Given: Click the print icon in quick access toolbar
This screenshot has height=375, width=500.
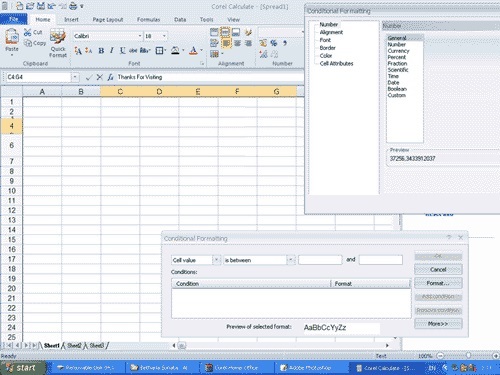Looking at the screenshot, I should 73,6.
